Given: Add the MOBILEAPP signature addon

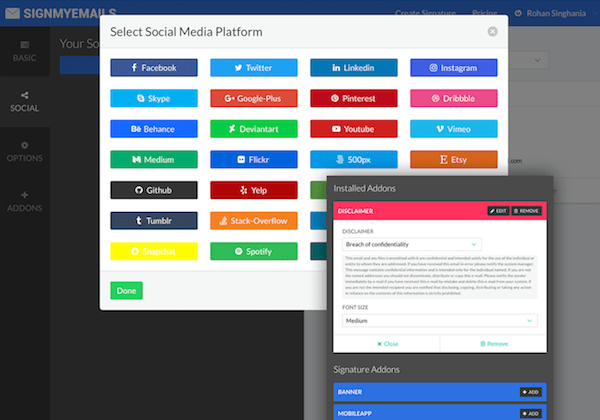Looking at the screenshot, I should [530, 413].
